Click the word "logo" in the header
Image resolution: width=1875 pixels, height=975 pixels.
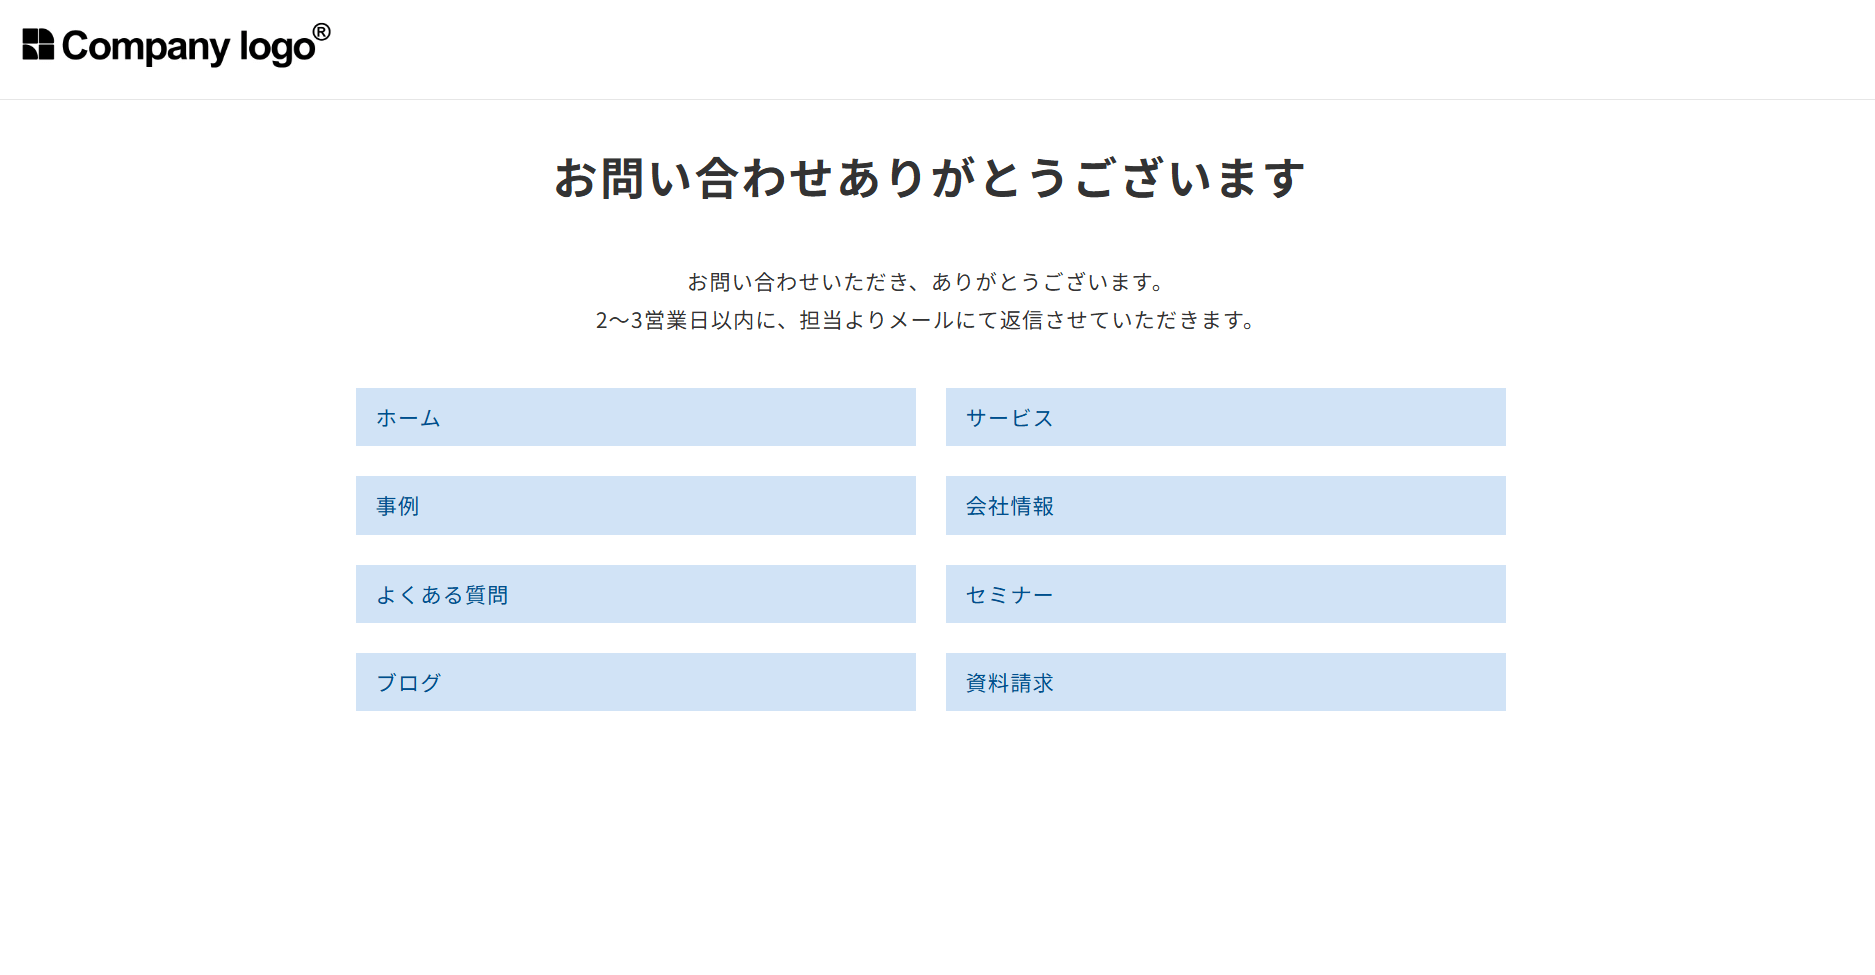277,48
